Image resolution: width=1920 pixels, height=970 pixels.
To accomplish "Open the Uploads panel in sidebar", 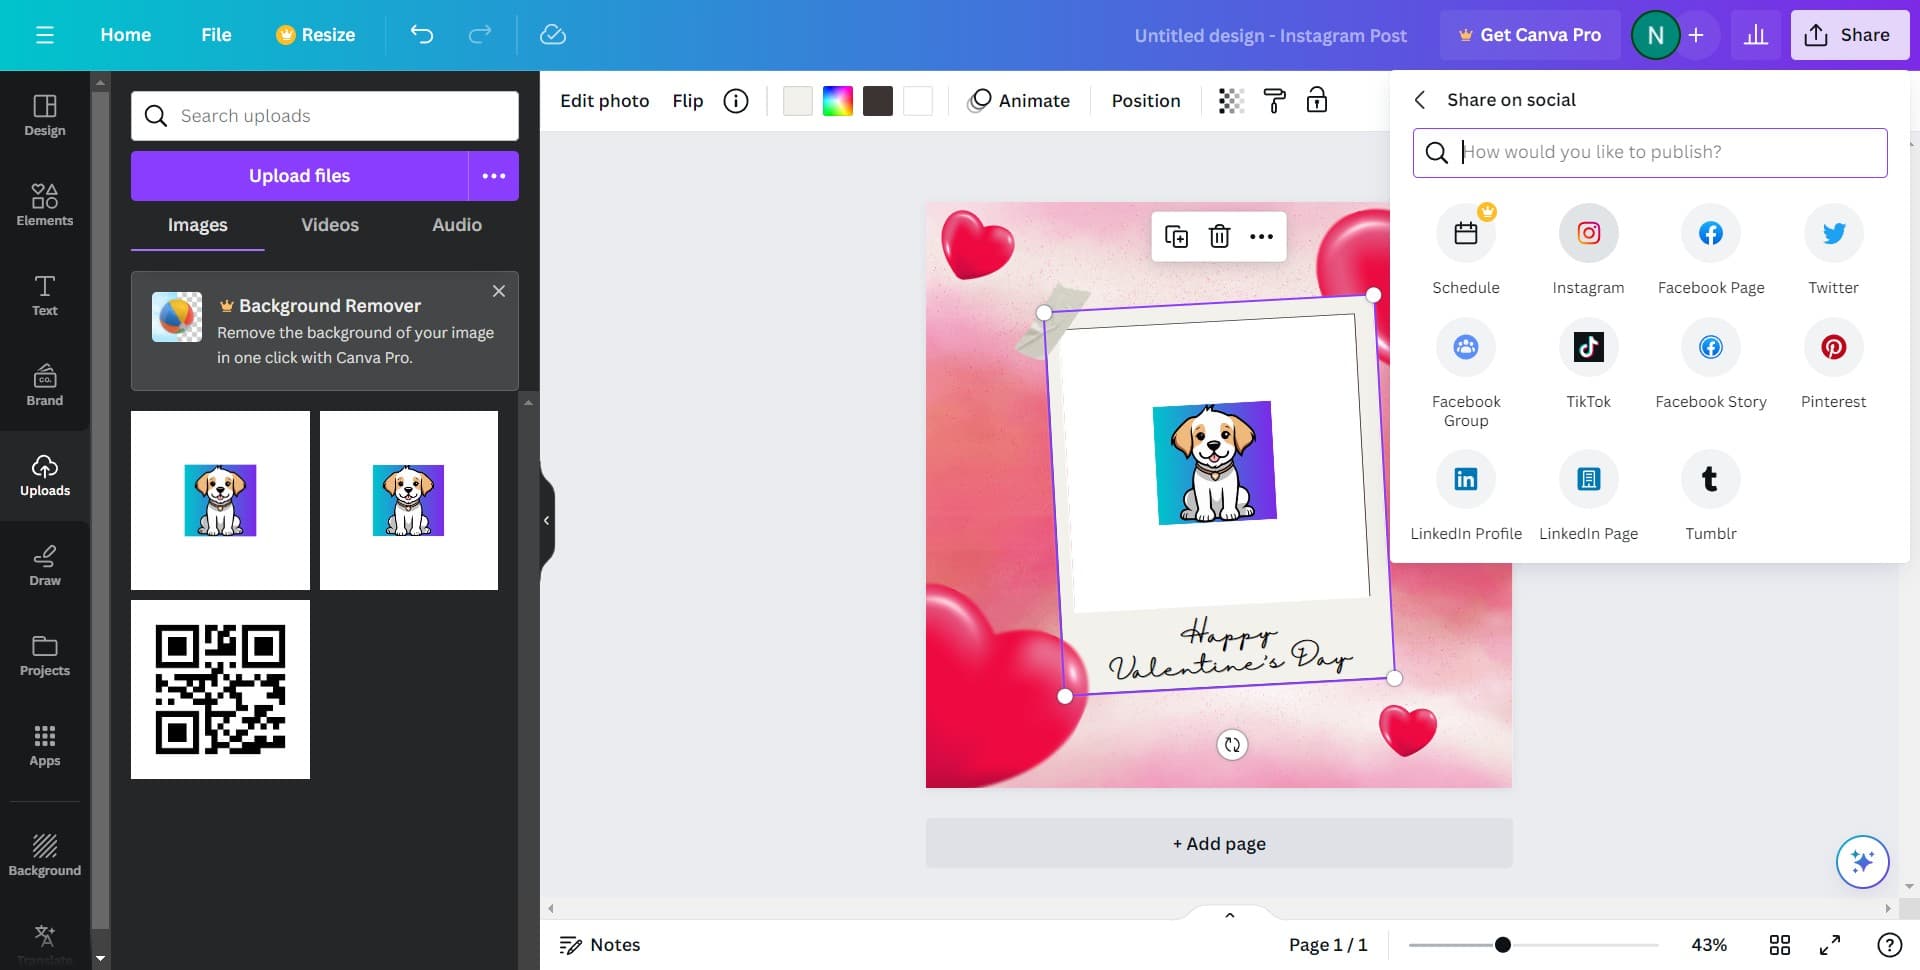I will click(x=44, y=475).
